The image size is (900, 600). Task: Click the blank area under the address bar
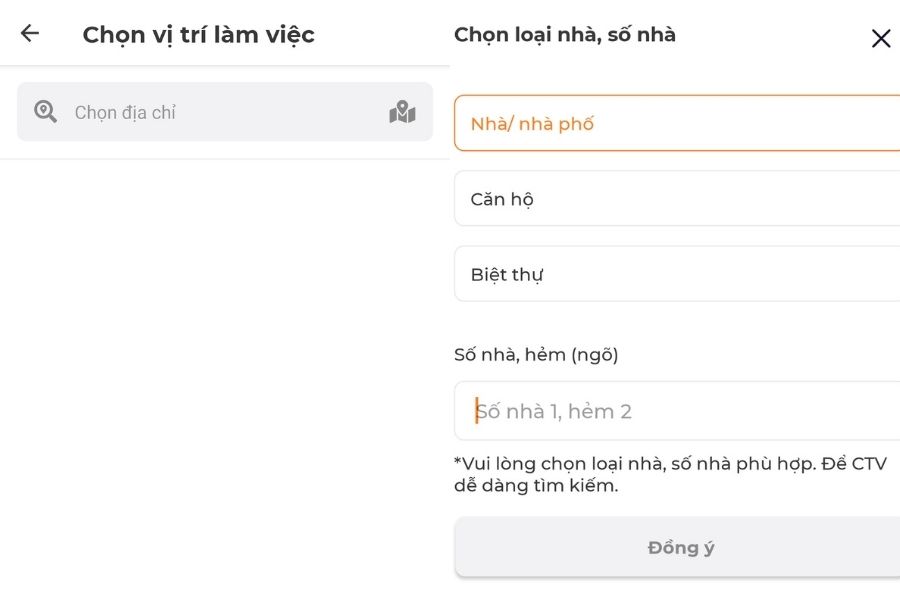225,380
